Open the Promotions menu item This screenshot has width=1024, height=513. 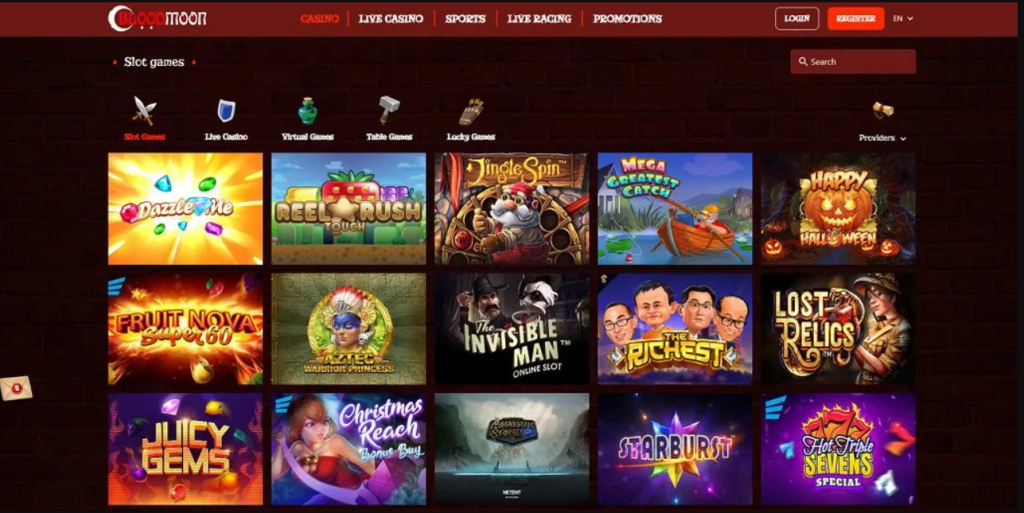pyautogui.click(x=627, y=19)
